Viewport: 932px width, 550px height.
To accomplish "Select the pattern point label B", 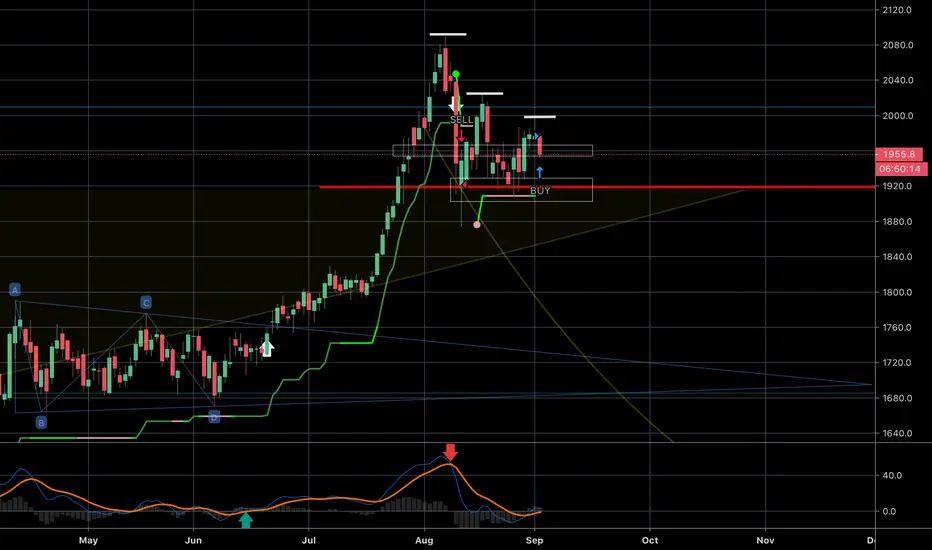I will click(41, 423).
